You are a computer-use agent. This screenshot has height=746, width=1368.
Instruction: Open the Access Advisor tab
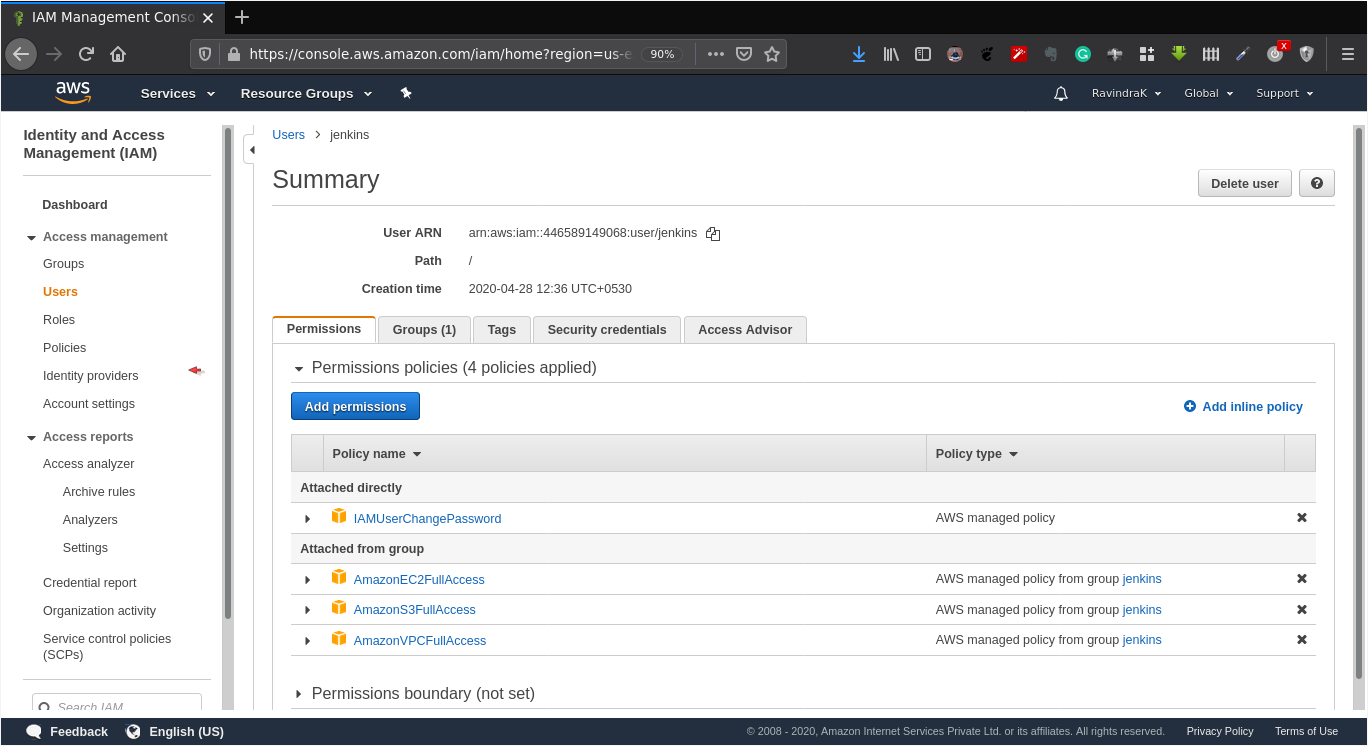click(x=745, y=330)
